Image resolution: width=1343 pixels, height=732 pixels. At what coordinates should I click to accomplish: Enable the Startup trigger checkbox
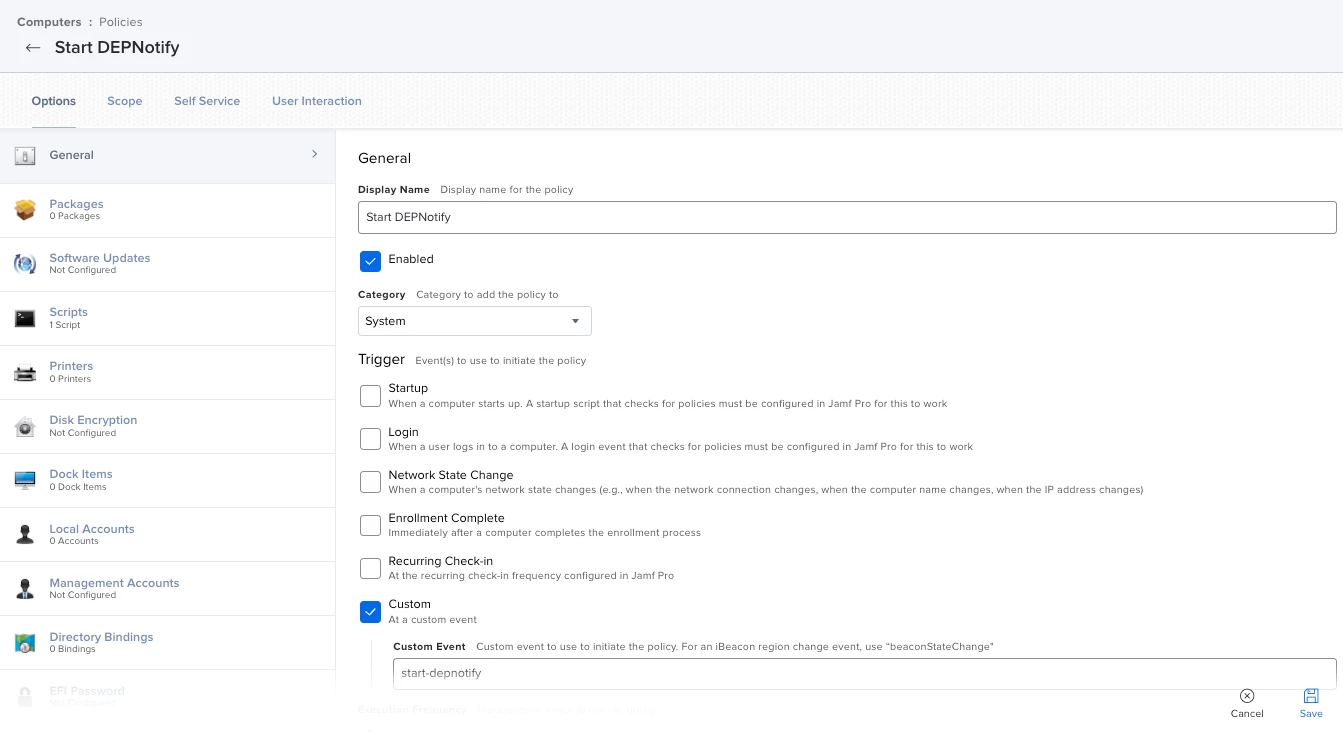(371, 396)
